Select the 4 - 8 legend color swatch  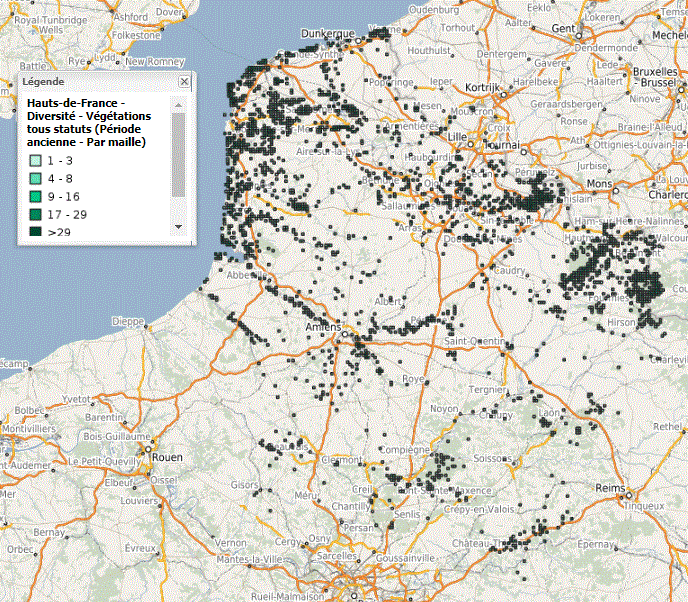pos(34,178)
